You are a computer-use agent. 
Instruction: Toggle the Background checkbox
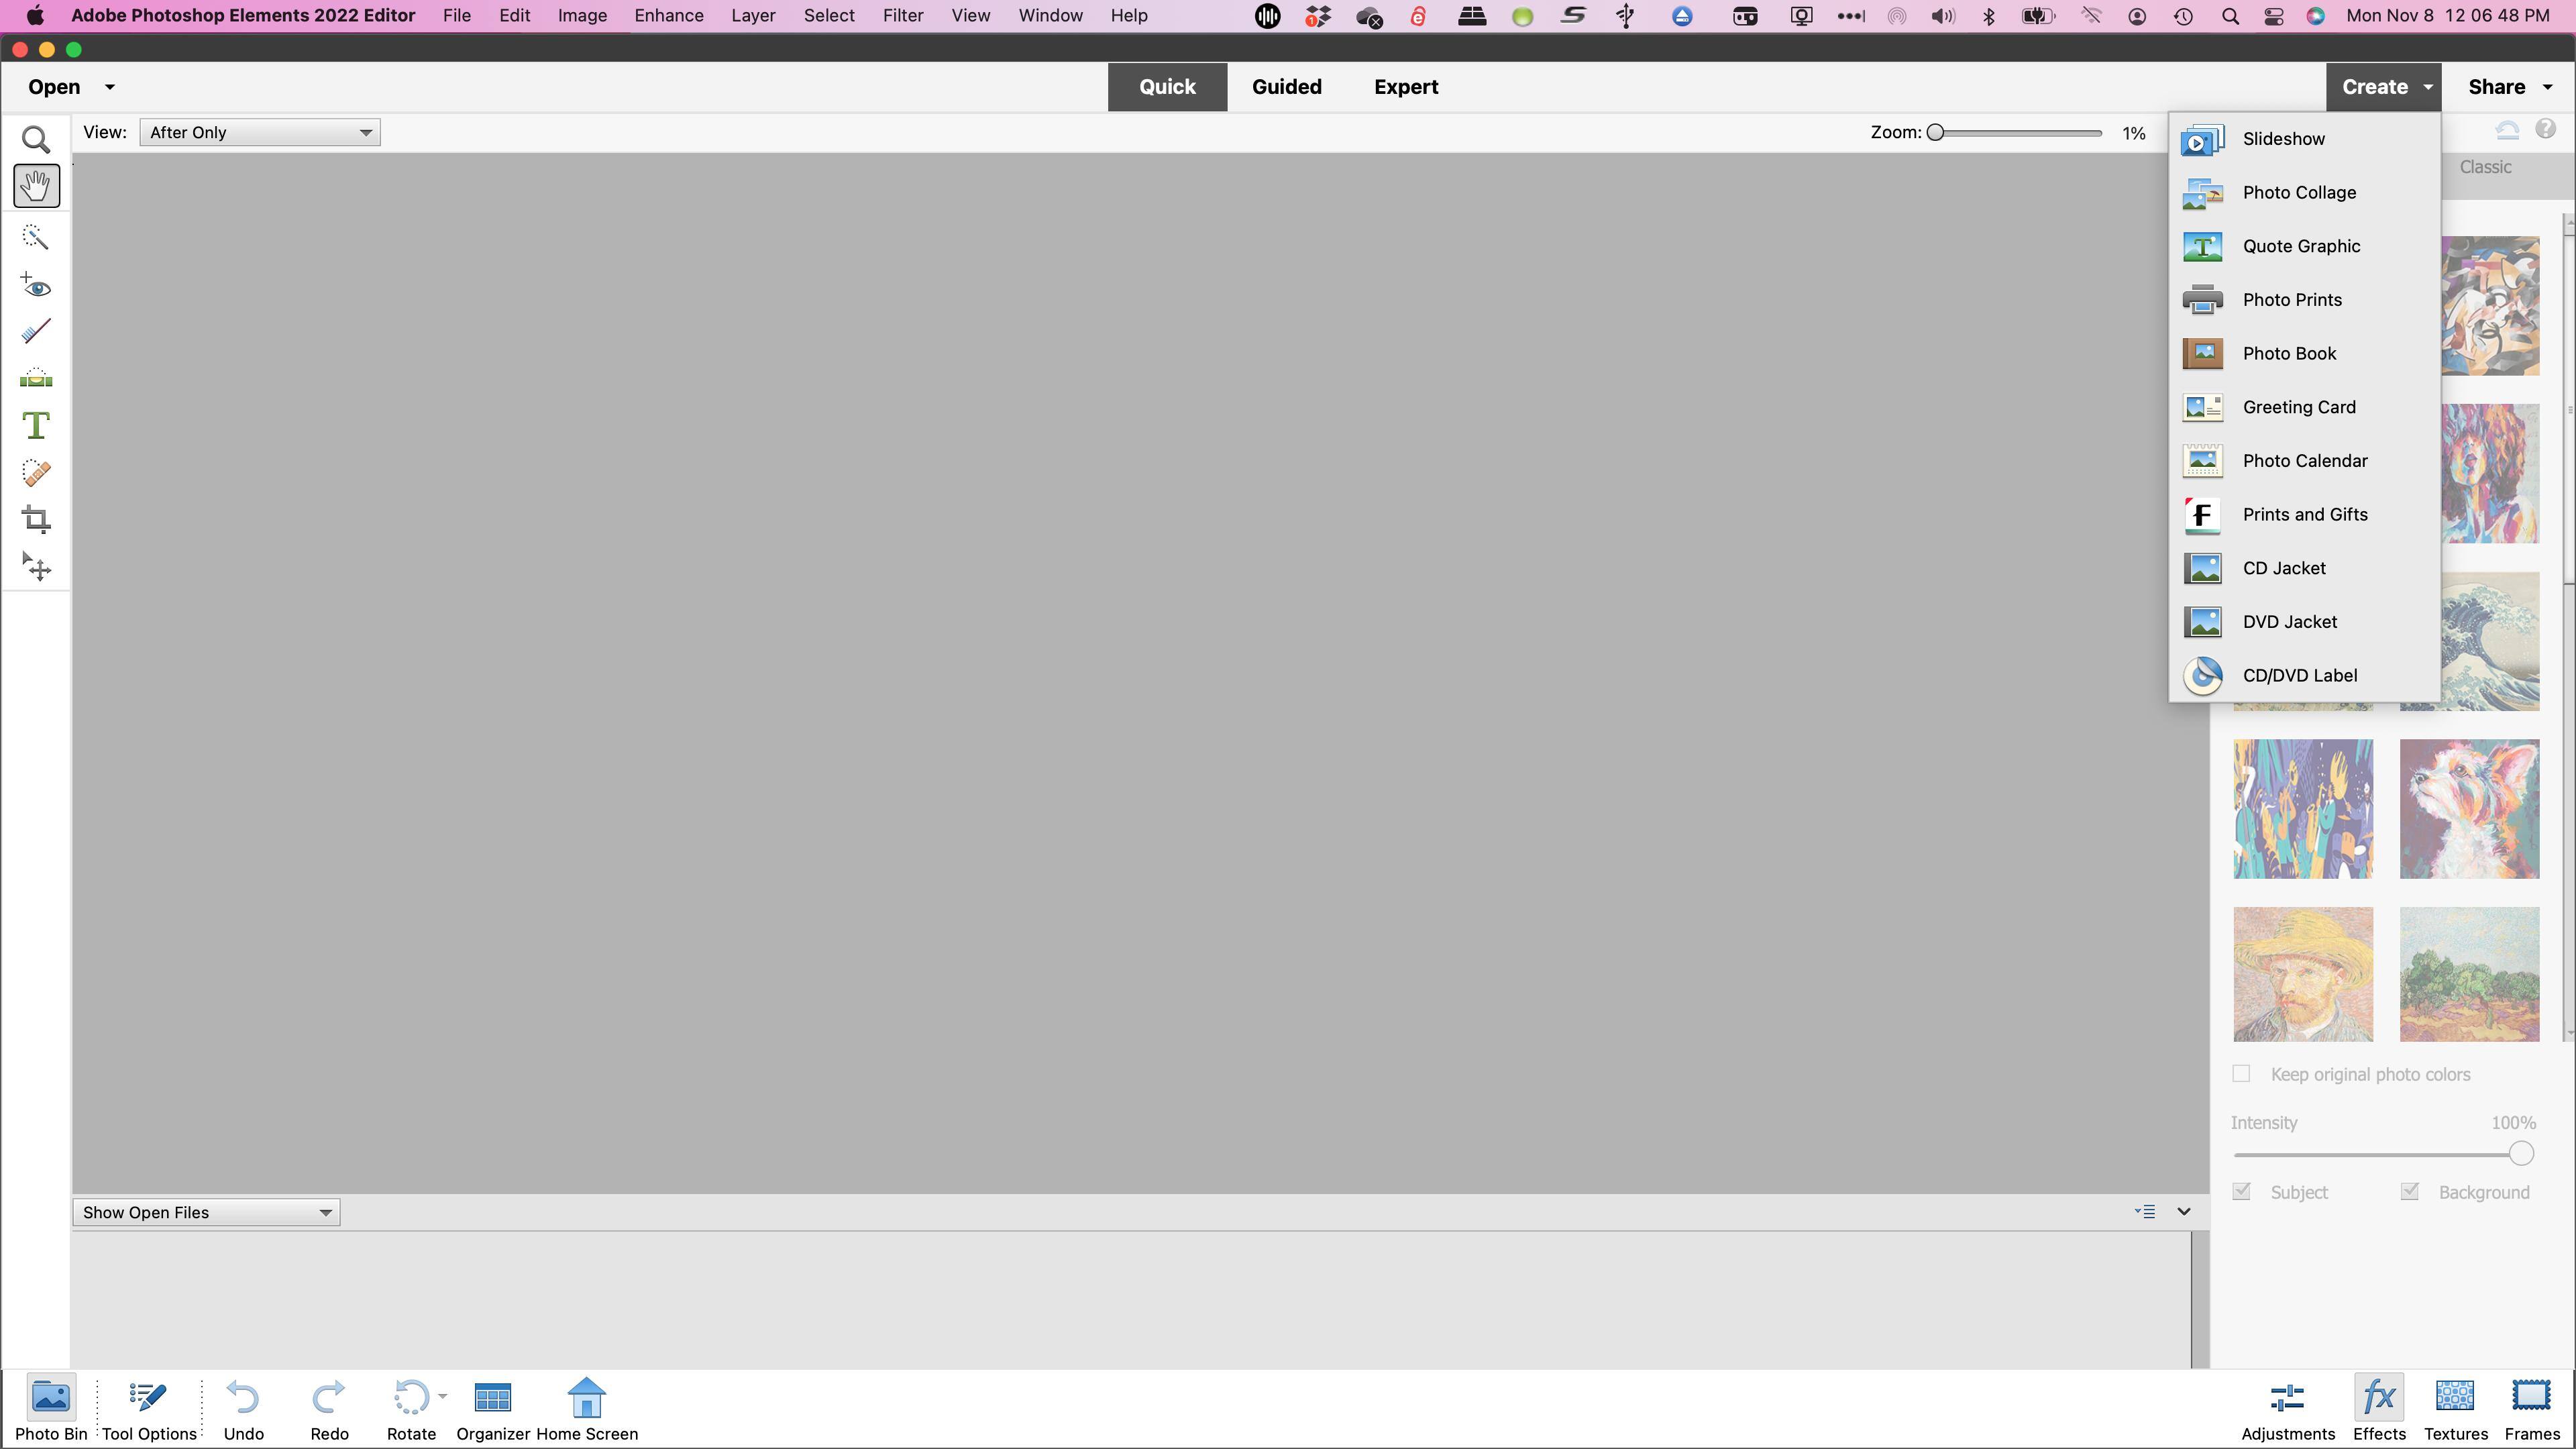click(2409, 1191)
